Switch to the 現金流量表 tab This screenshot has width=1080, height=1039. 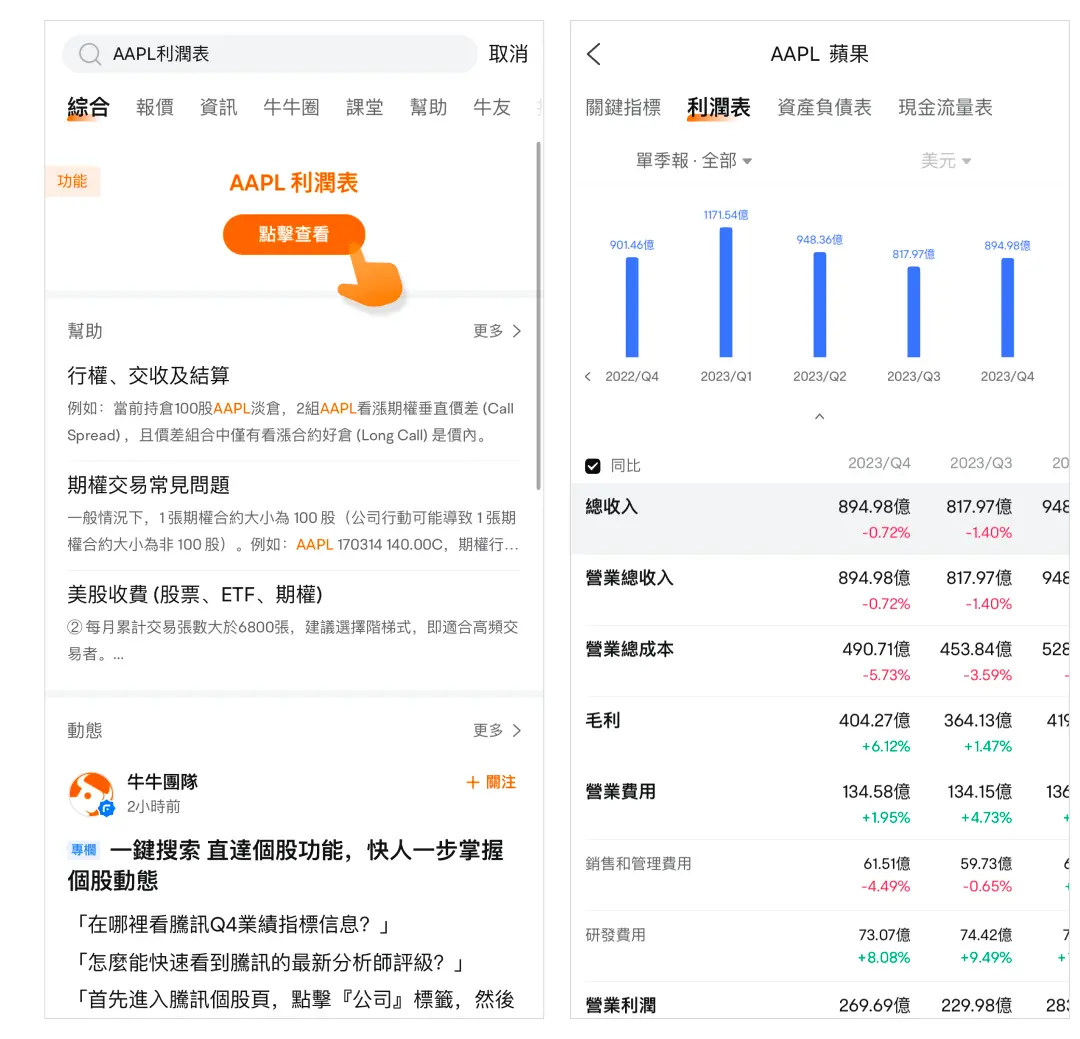945,108
